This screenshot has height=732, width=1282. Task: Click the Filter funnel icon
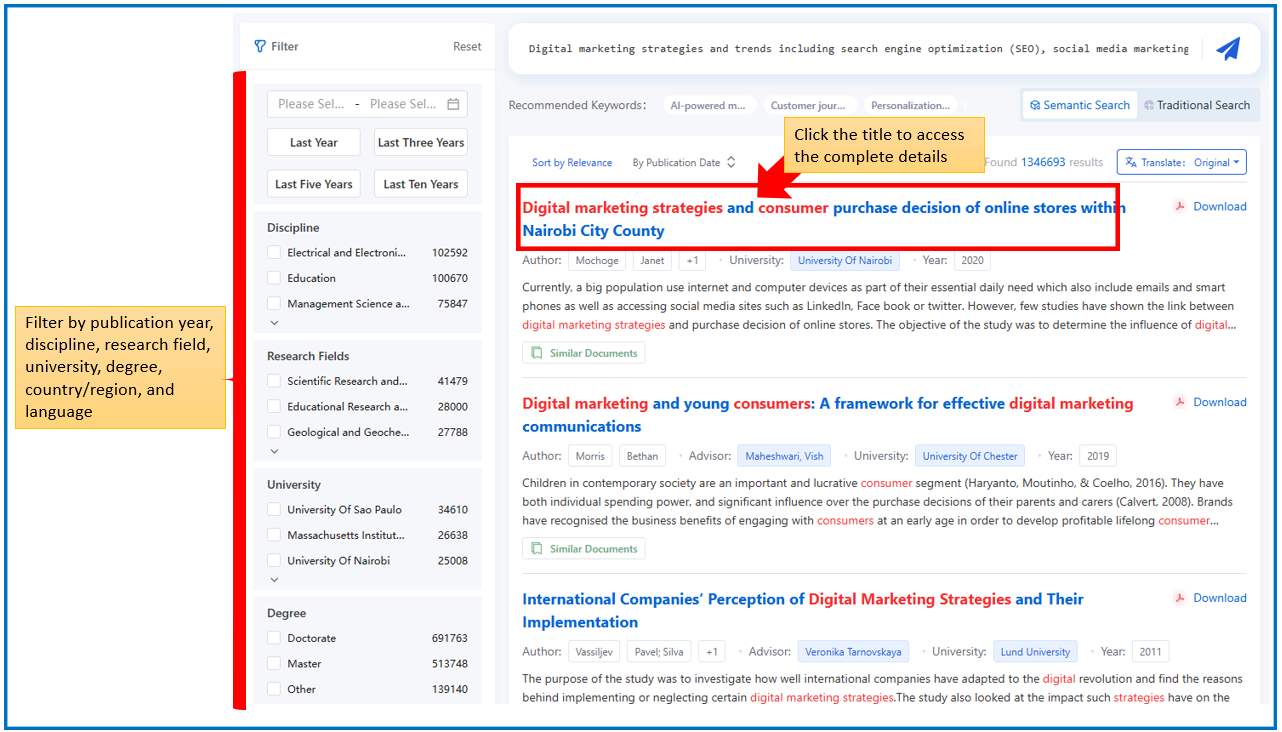pos(260,46)
